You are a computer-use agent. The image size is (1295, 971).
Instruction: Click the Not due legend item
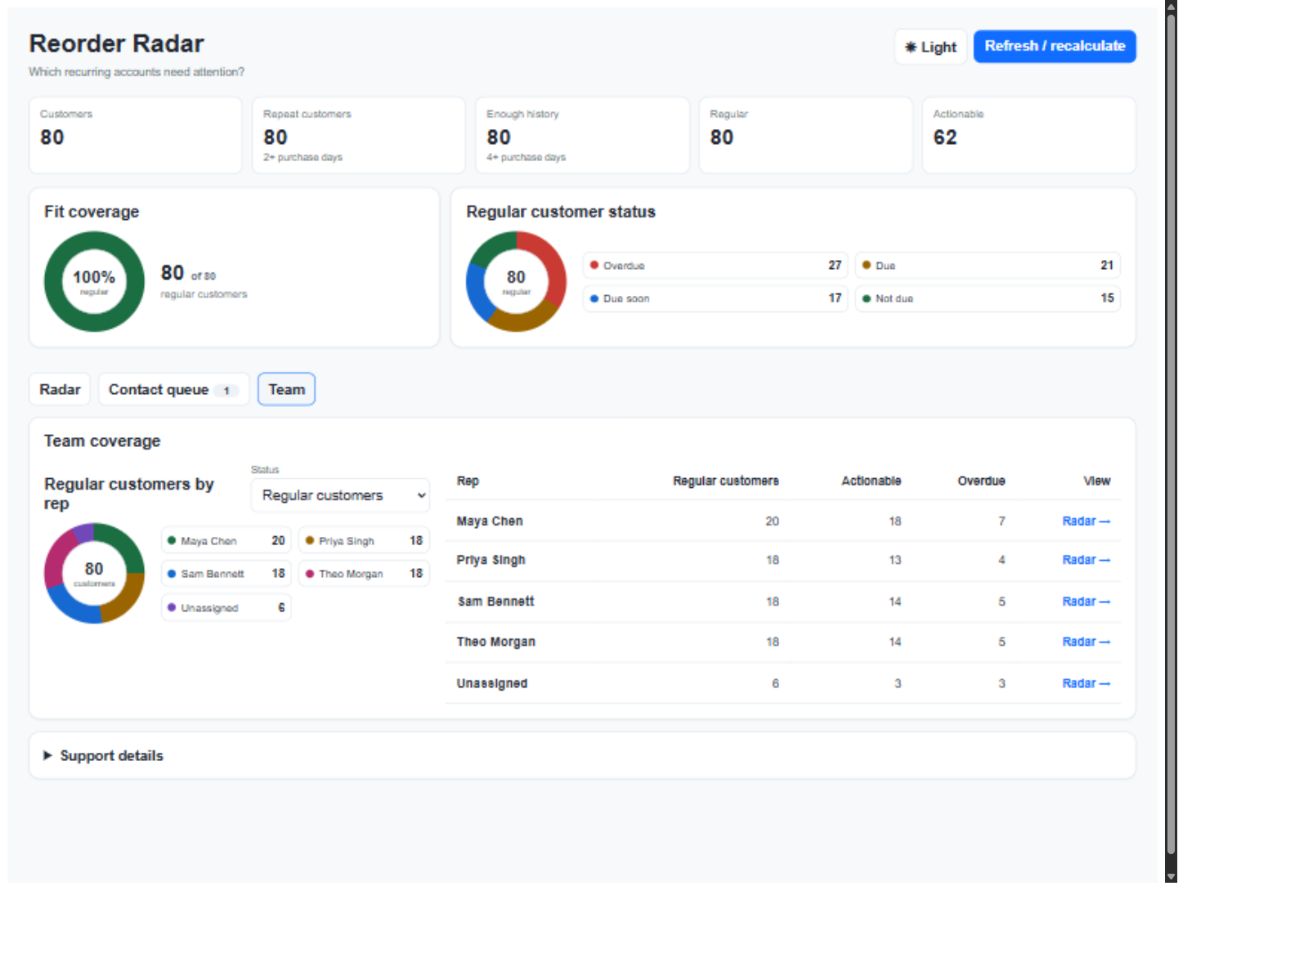(987, 298)
